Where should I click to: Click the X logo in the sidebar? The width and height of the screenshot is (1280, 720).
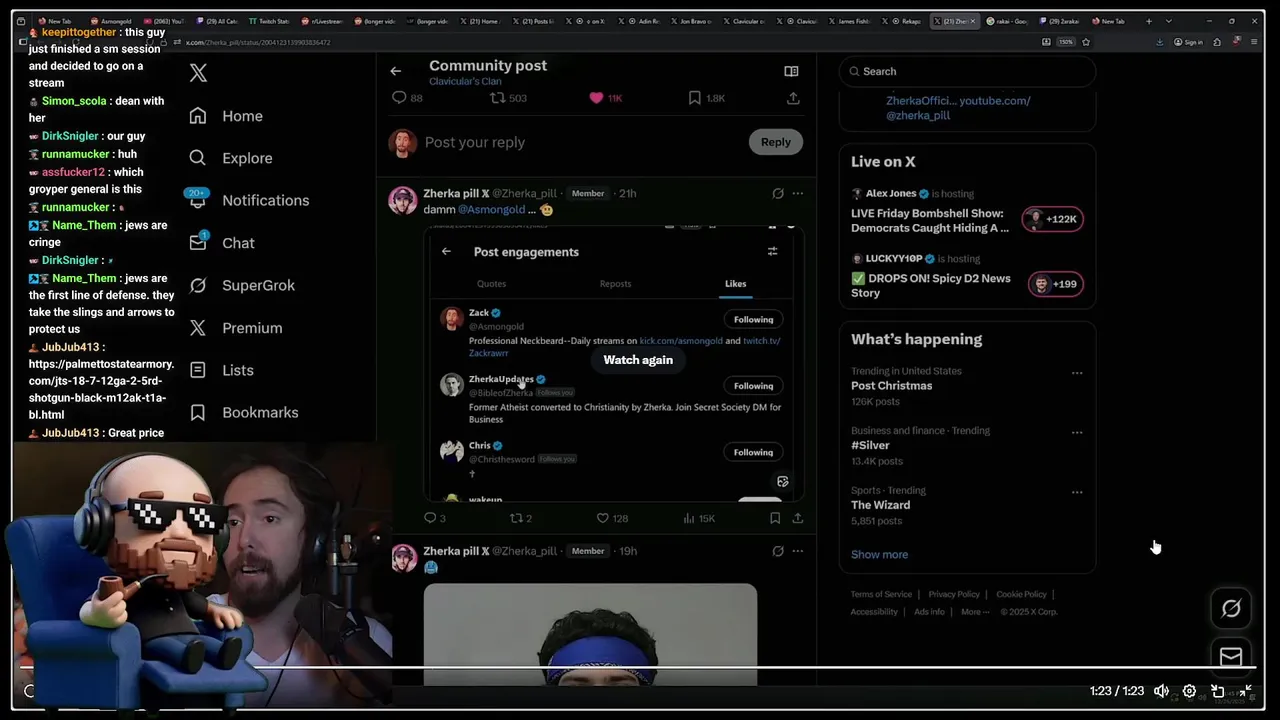[x=198, y=73]
